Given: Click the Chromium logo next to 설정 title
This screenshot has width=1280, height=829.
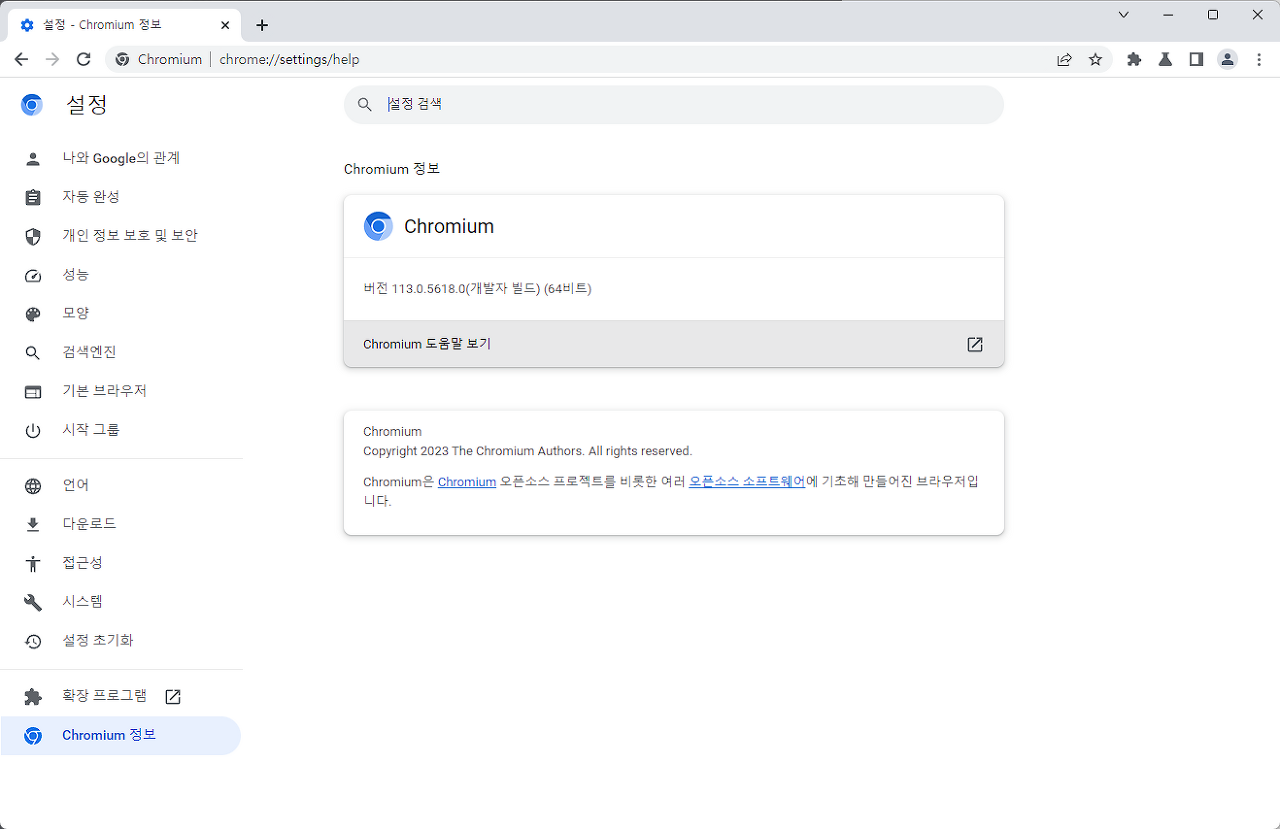Looking at the screenshot, I should coord(32,105).
